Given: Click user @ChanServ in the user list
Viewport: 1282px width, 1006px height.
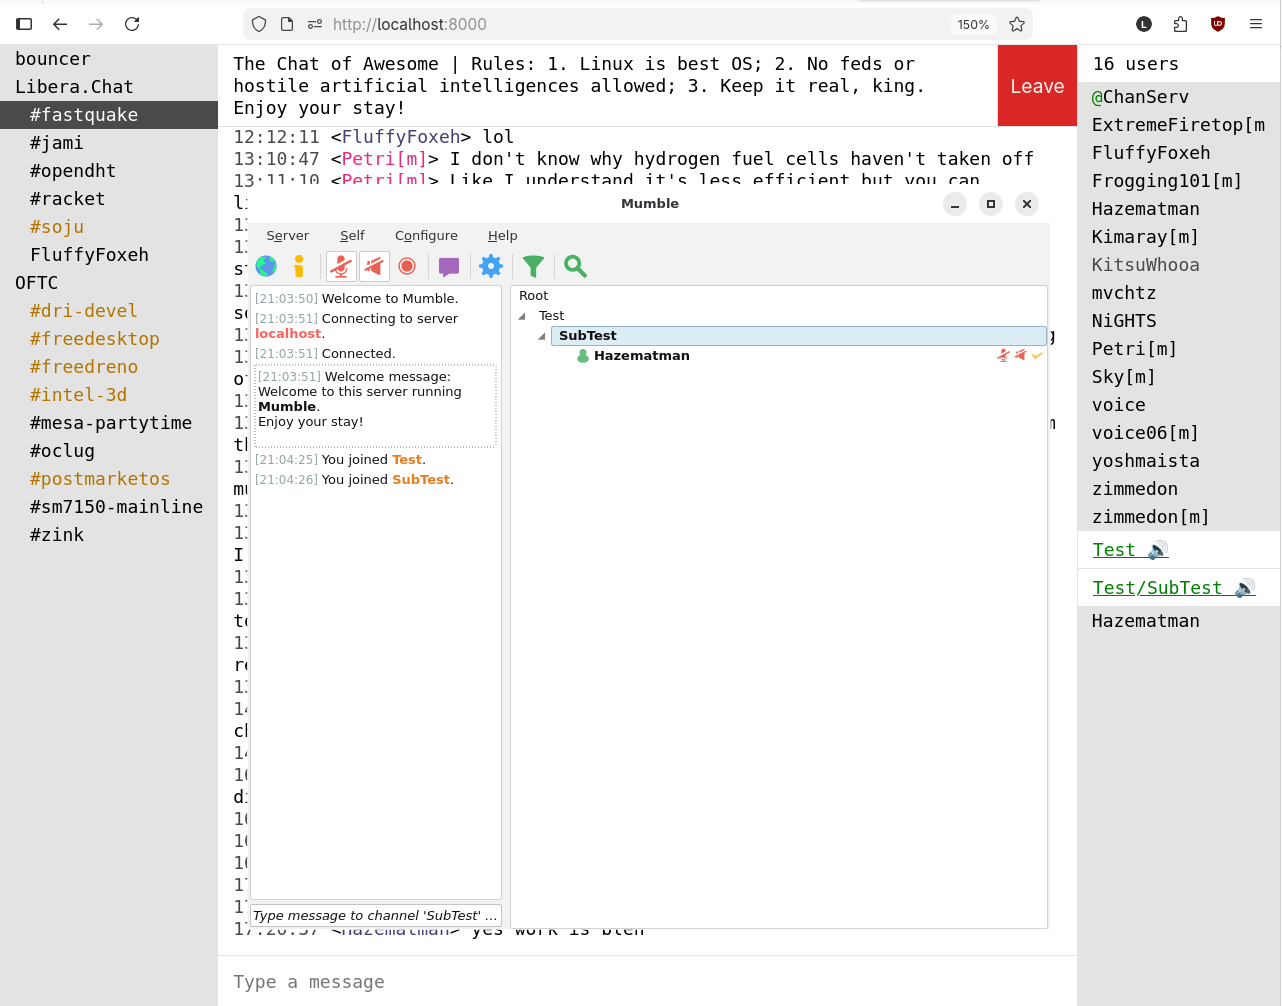Looking at the screenshot, I should point(1140,97).
